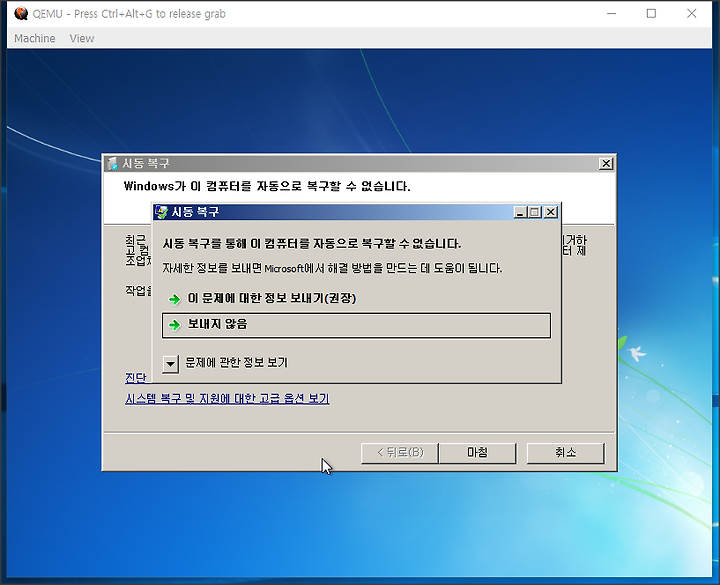Image resolution: width=720 pixels, height=585 pixels.
Task: Minimize the inner '시동 복구' dialog
Action: click(x=520, y=212)
